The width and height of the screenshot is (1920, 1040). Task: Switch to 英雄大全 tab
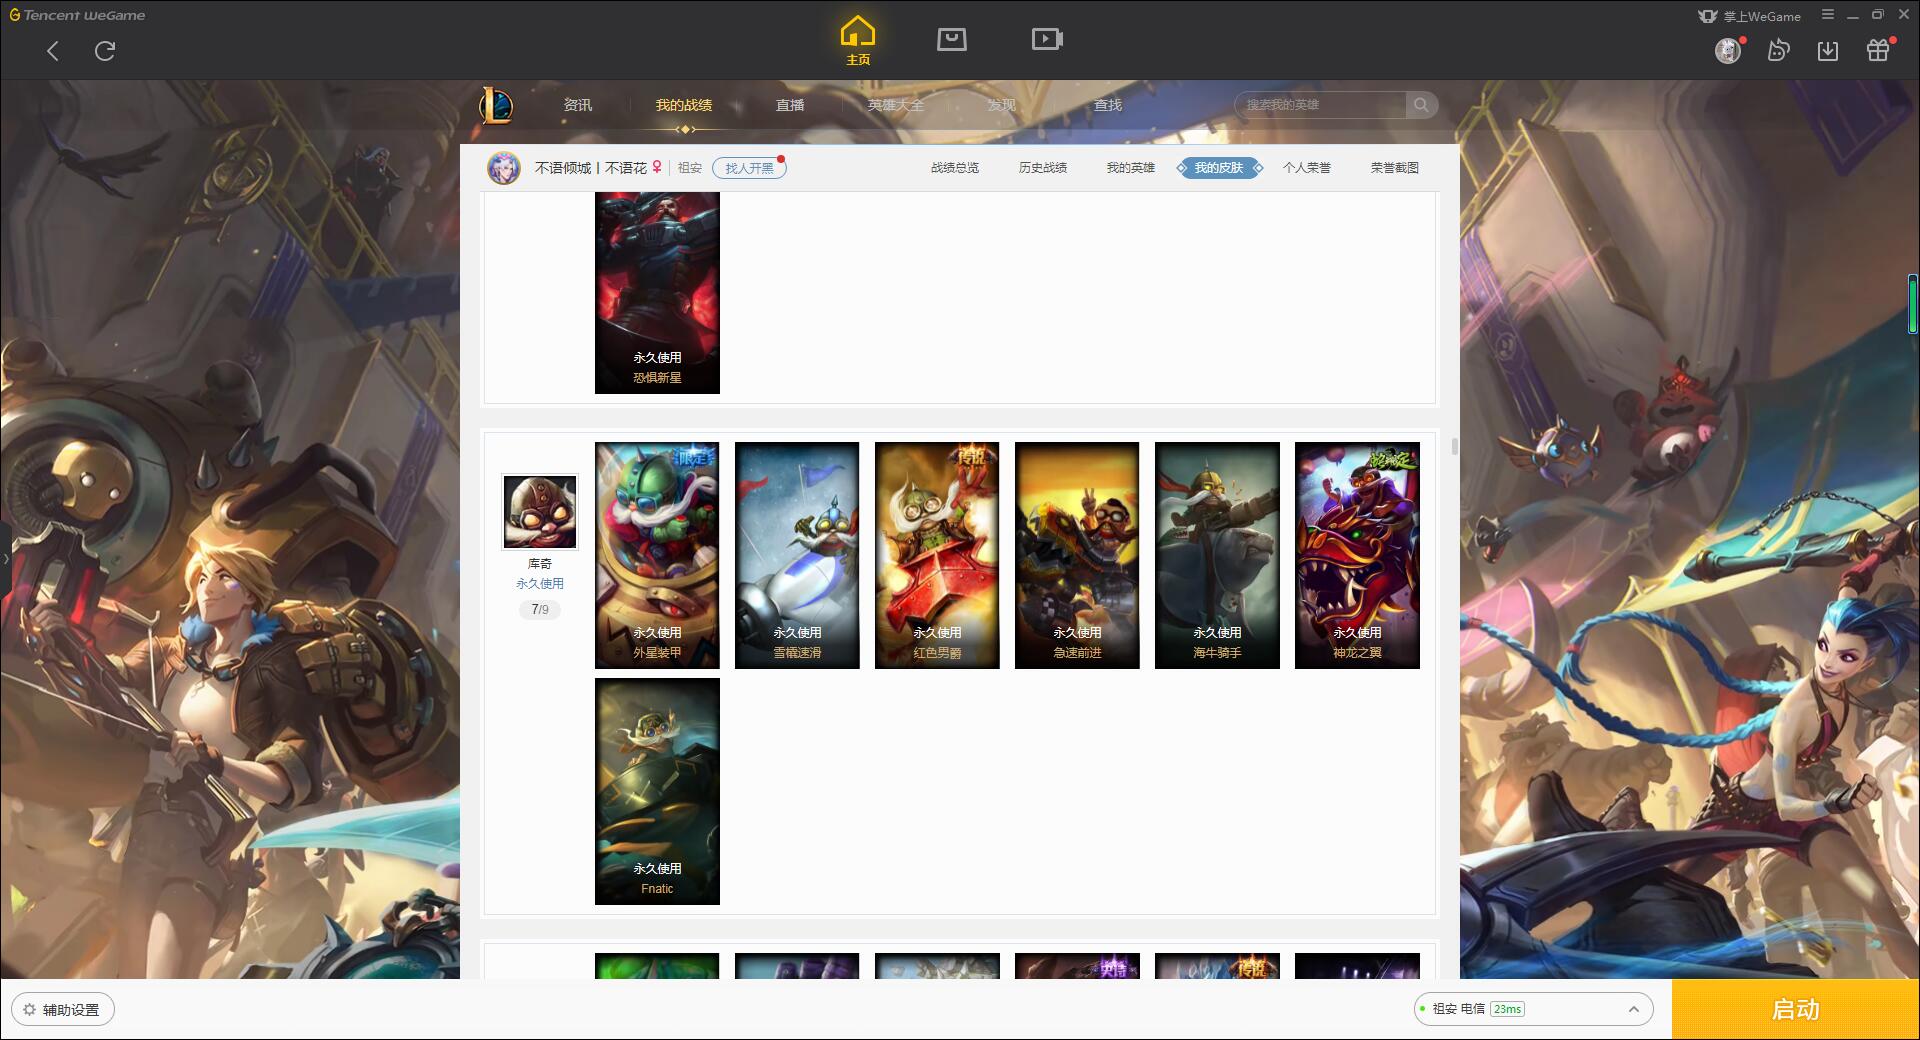896,105
